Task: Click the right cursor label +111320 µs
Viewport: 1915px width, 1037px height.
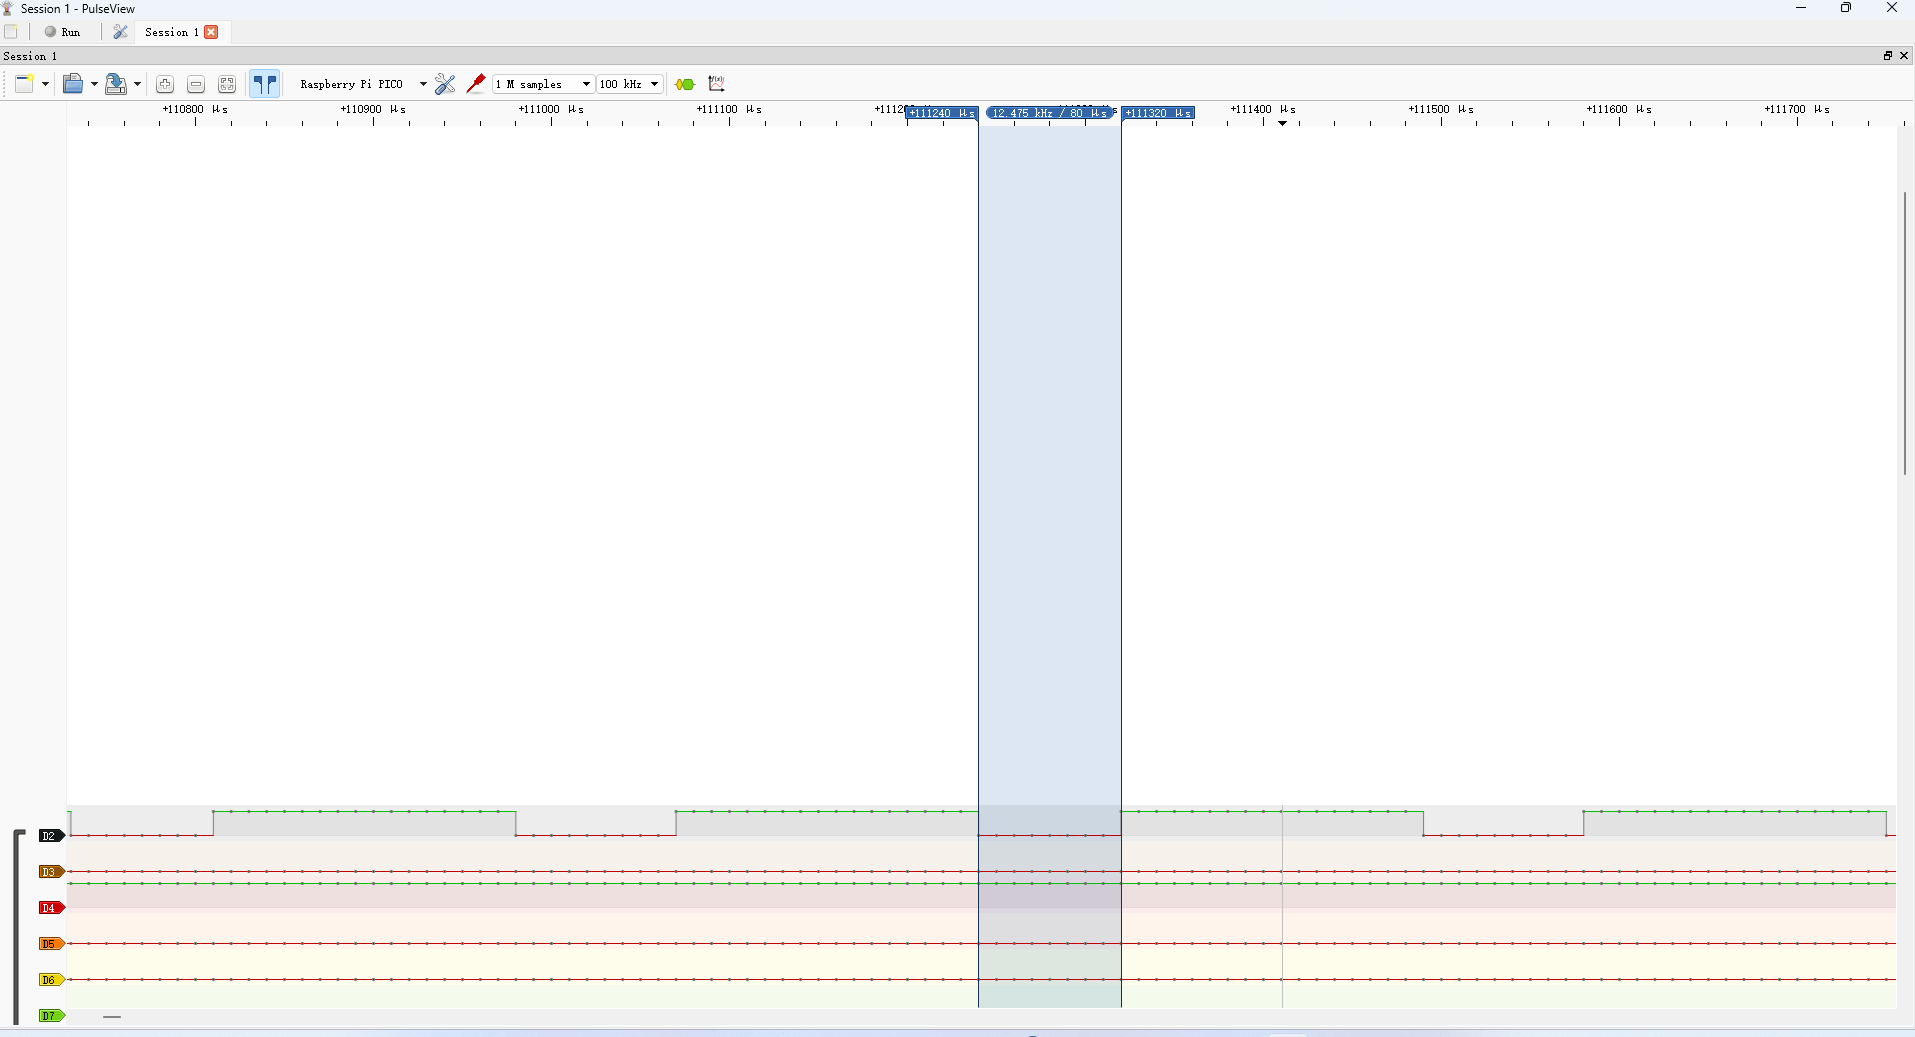Action: coord(1158,113)
